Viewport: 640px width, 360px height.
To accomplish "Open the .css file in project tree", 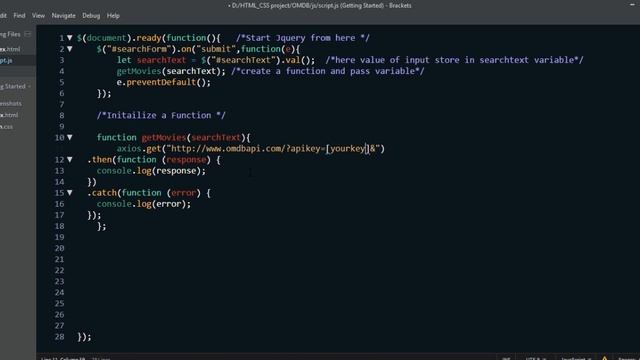I will pyautogui.click(x=7, y=127).
